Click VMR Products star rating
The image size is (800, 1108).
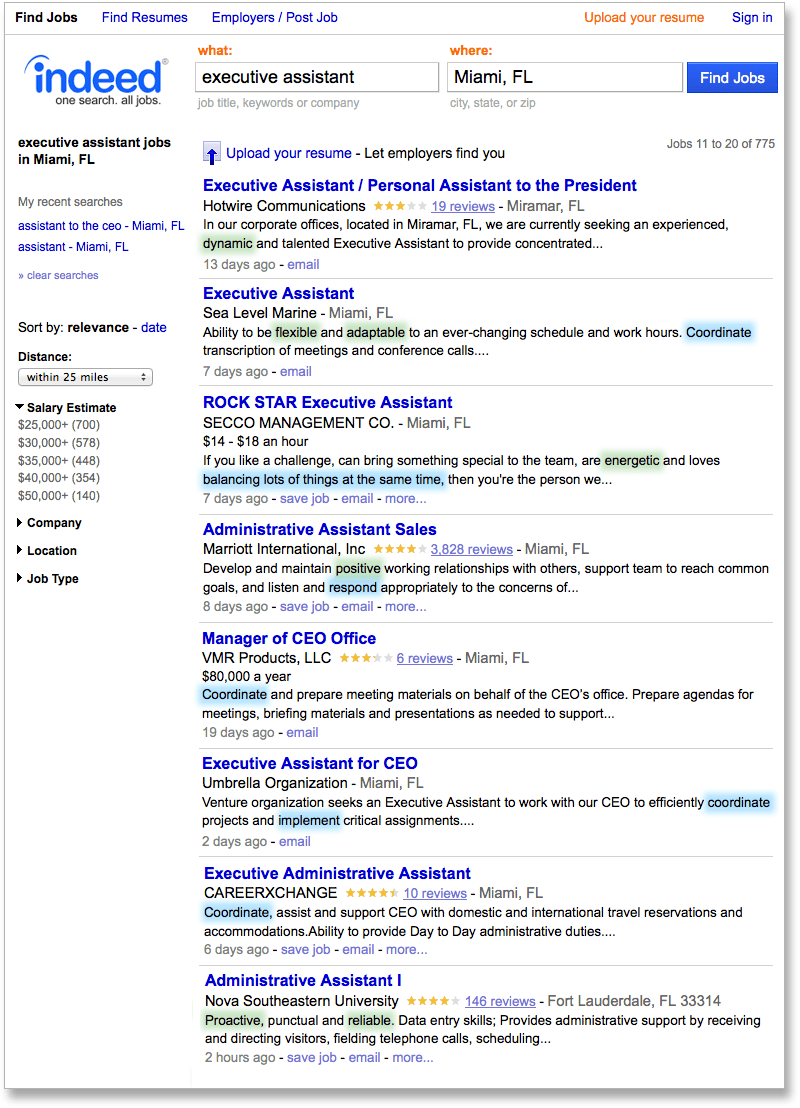point(365,658)
